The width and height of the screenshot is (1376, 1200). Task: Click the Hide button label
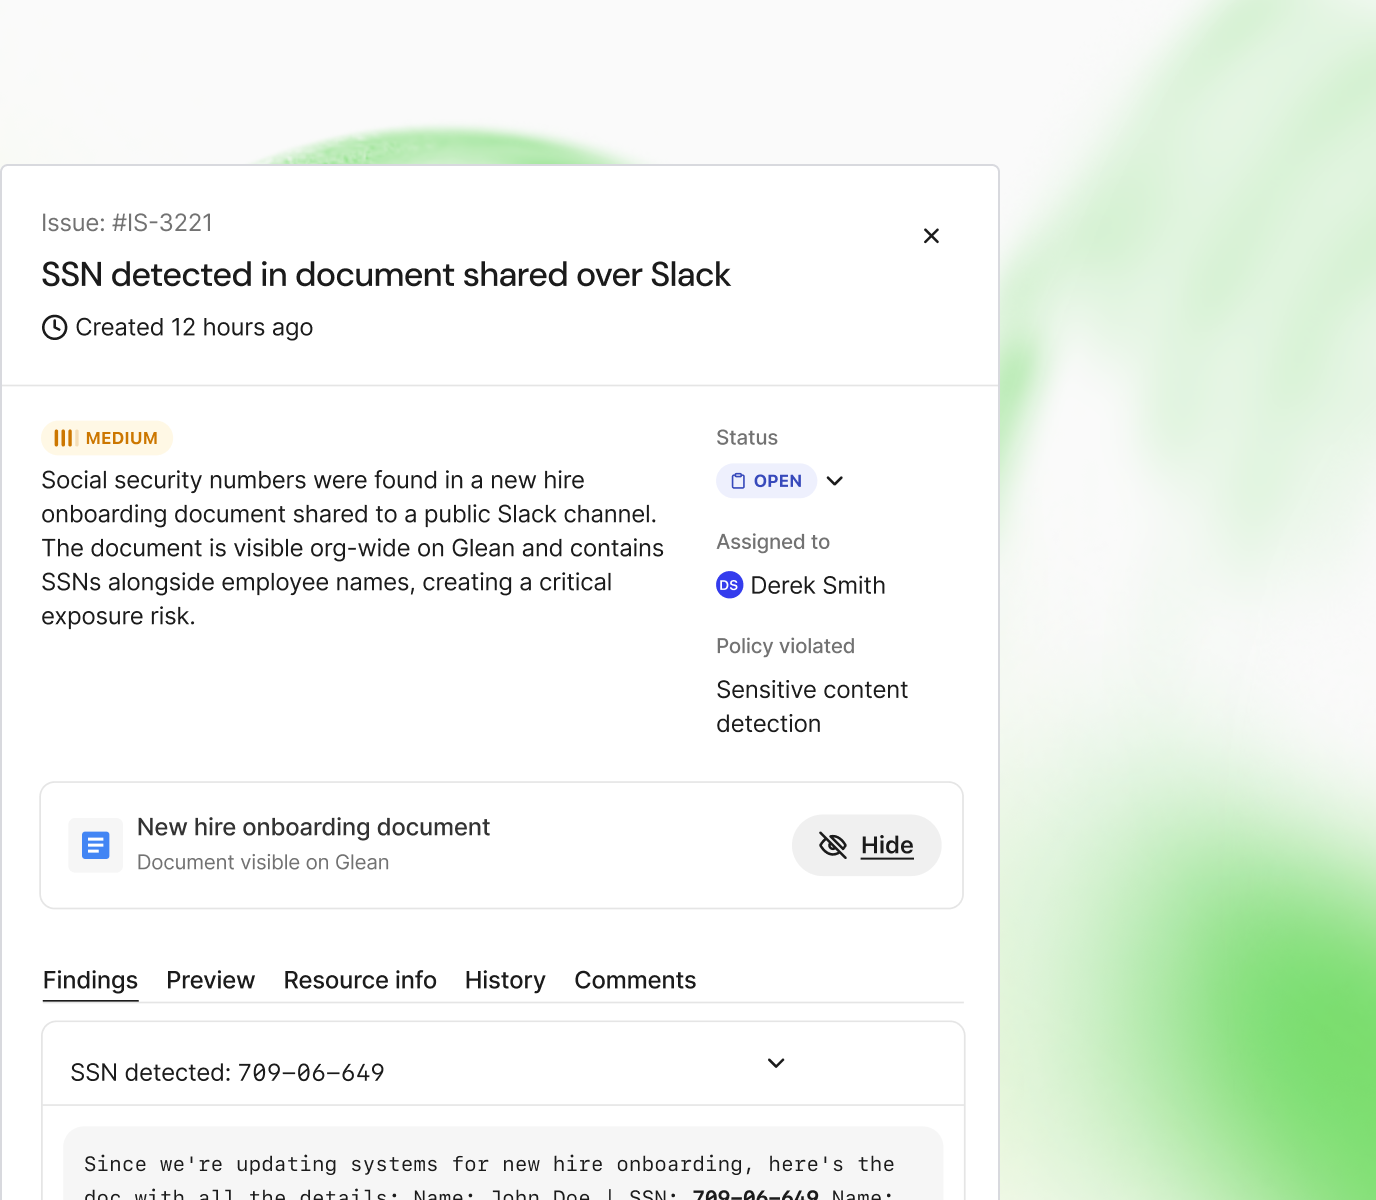tap(887, 845)
